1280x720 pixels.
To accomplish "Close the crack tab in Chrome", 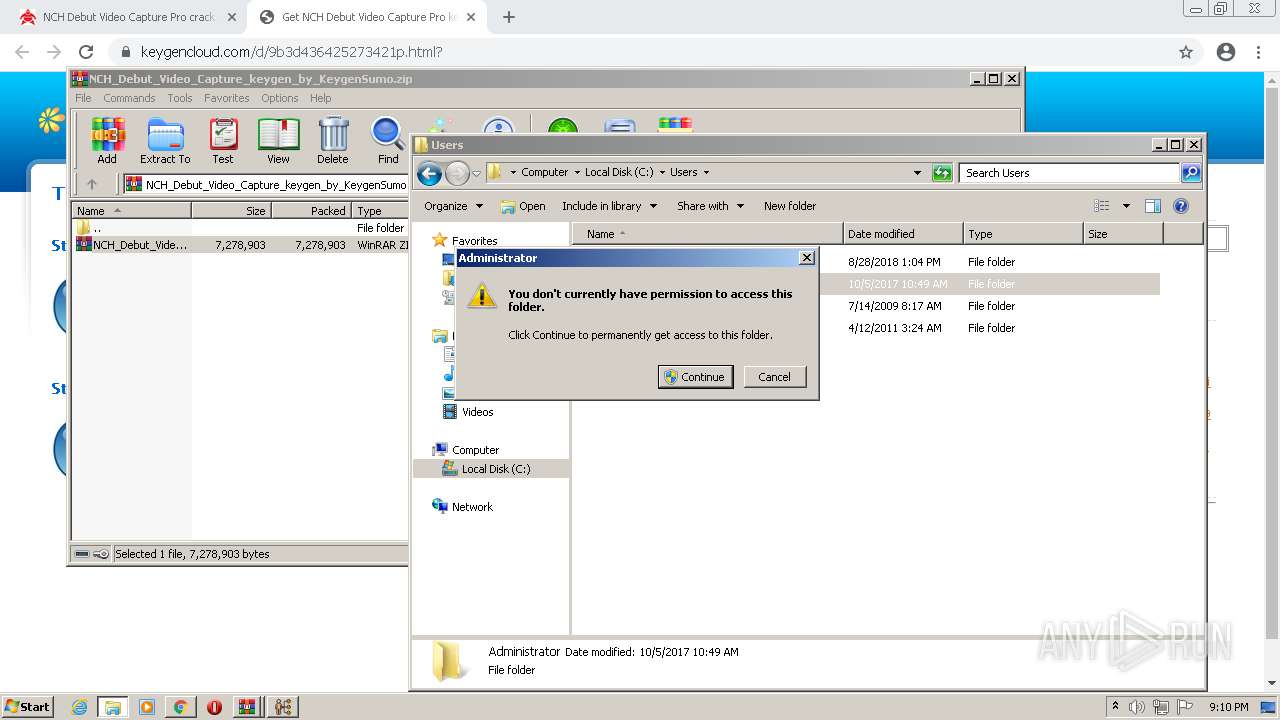I will [231, 17].
